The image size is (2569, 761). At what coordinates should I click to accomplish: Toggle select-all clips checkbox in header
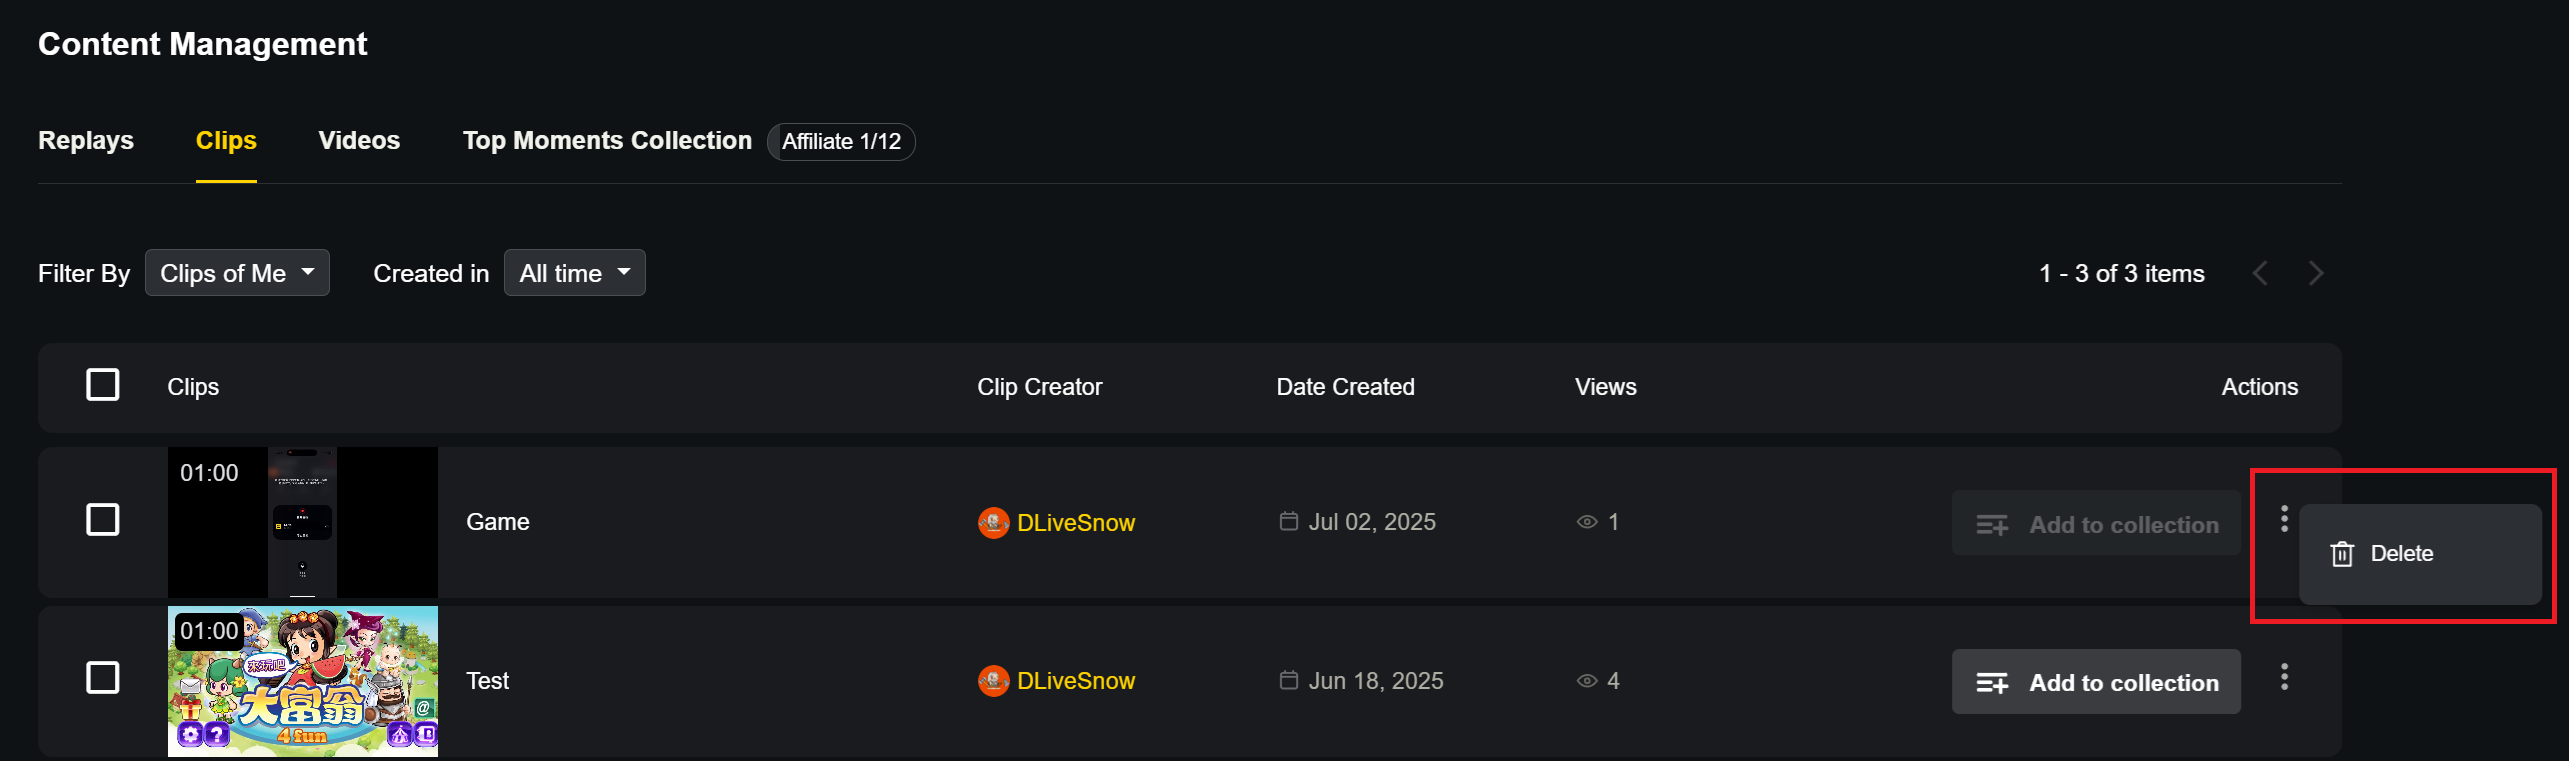[x=103, y=385]
